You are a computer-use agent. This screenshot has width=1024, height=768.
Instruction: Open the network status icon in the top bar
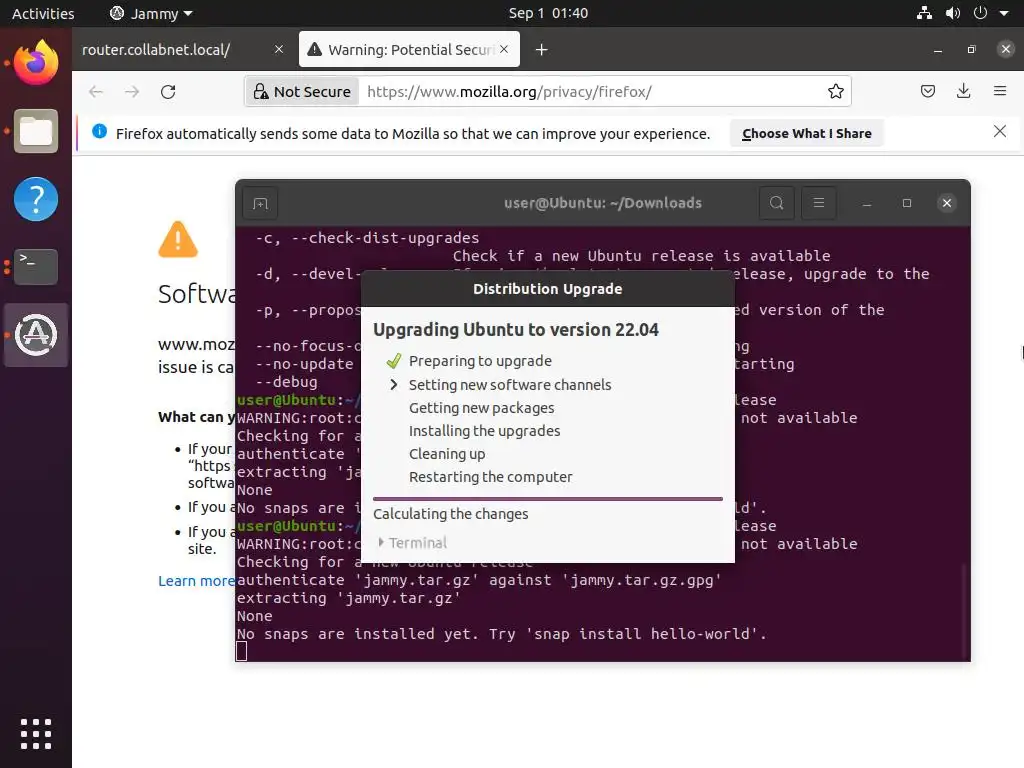tap(924, 13)
